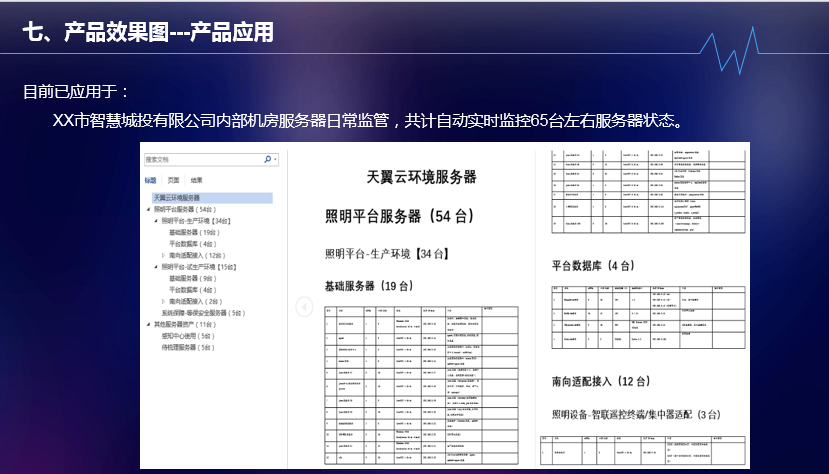Expand the 南向适配接入（2台）node
Image resolution: width=829 pixels, height=474 pixels.
click(x=163, y=301)
